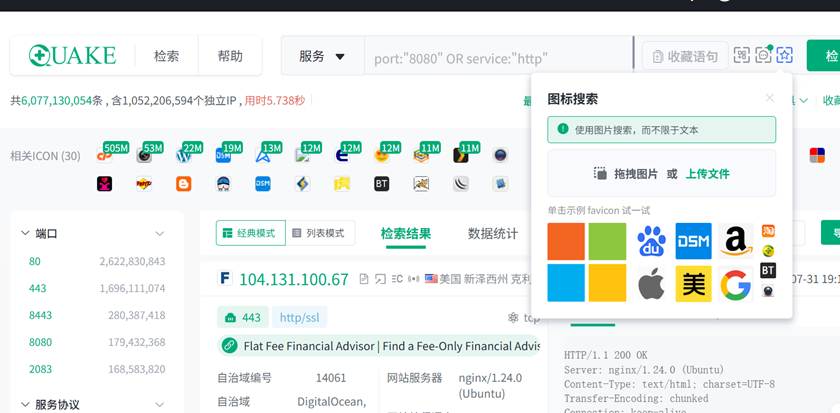840x413 pixels.
Task: Try the small BT sample favicon in popup
Action: pyautogui.click(x=768, y=271)
